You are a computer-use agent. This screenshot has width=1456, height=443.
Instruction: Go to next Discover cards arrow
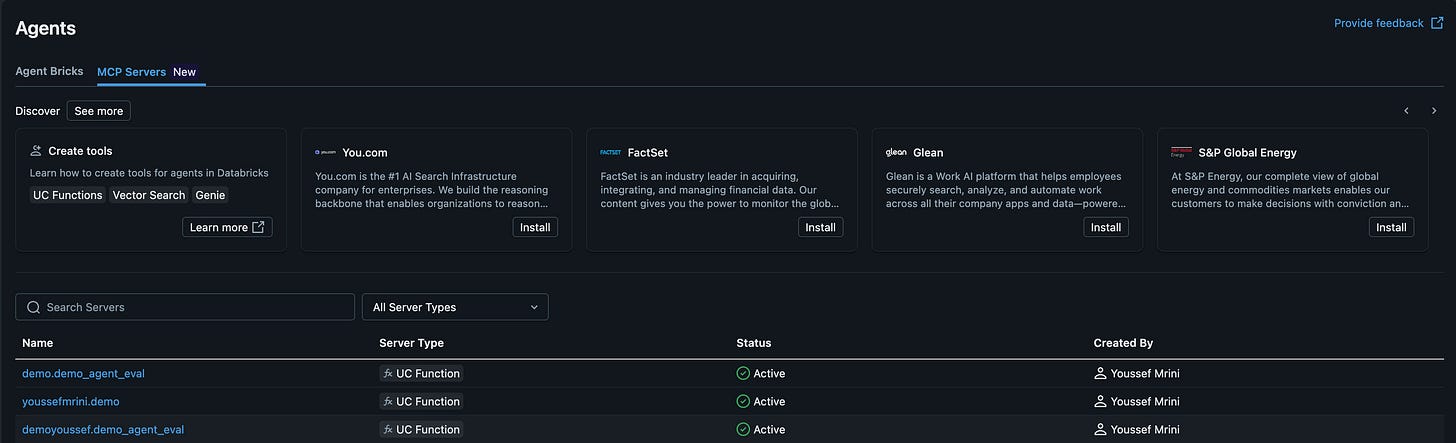pyautogui.click(x=1433, y=111)
